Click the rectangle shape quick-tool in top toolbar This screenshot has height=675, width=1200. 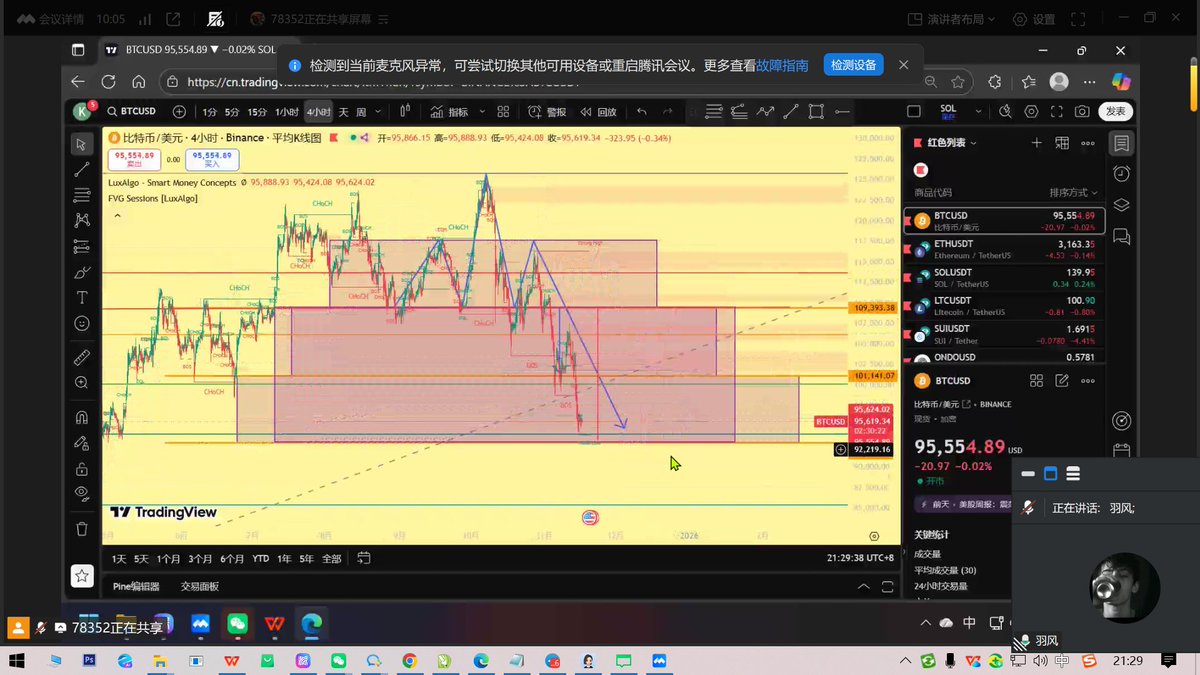click(817, 111)
